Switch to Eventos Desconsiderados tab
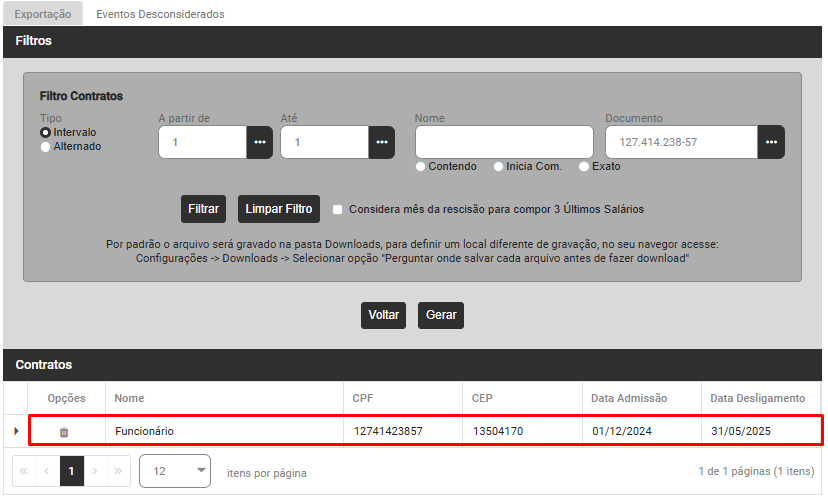The height and width of the screenshot is (497, 828). (x=160, y=14)
